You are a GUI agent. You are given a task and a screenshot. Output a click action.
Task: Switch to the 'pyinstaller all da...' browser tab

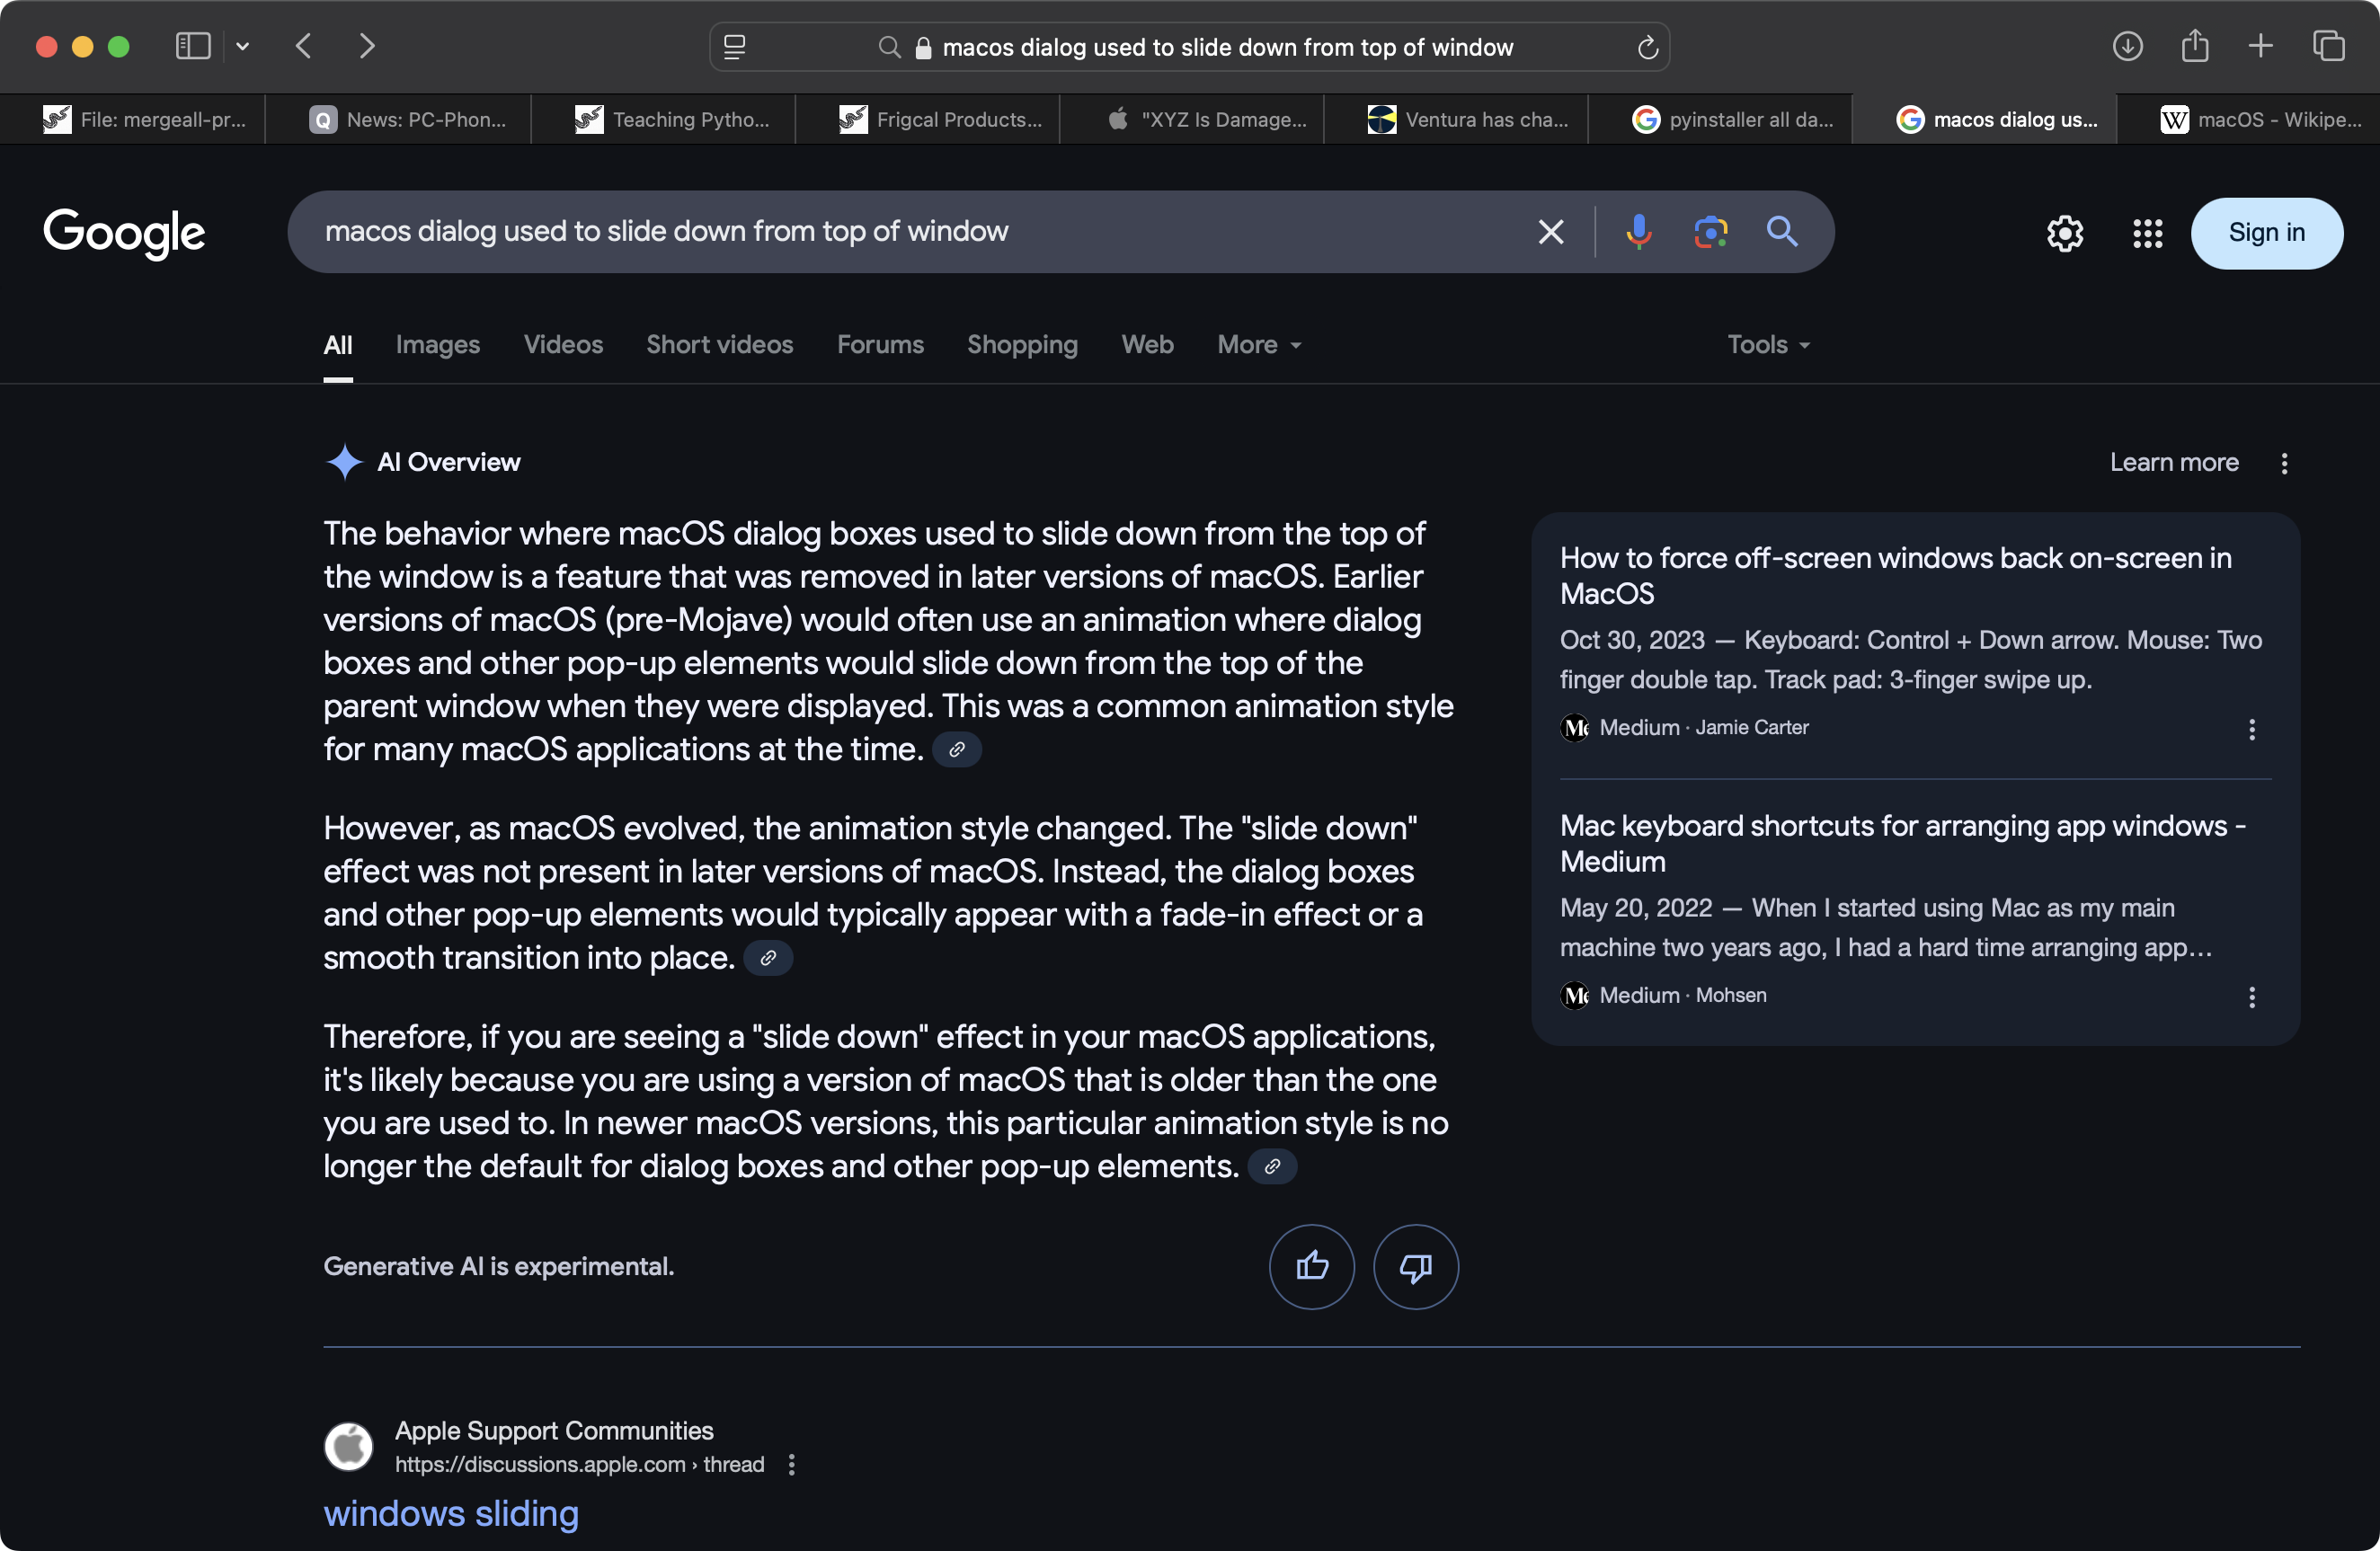pos(1720,120)
